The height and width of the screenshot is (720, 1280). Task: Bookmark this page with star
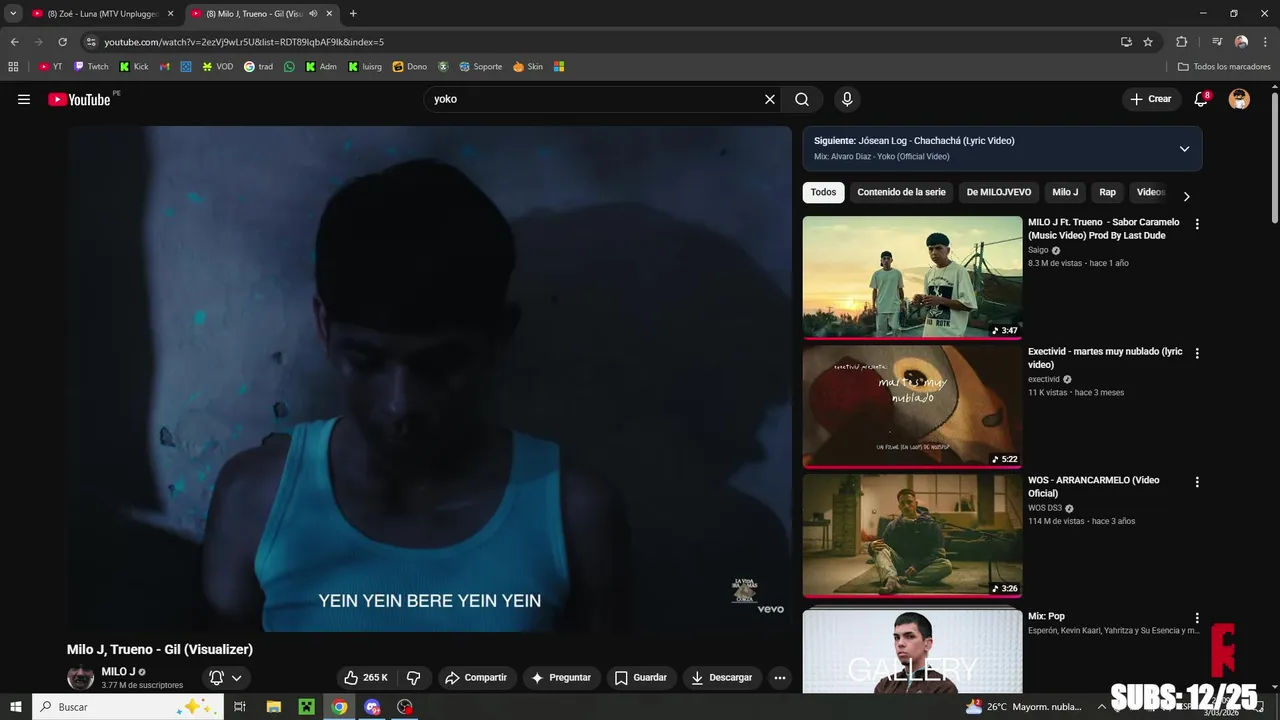click(x=1148, y=42)
